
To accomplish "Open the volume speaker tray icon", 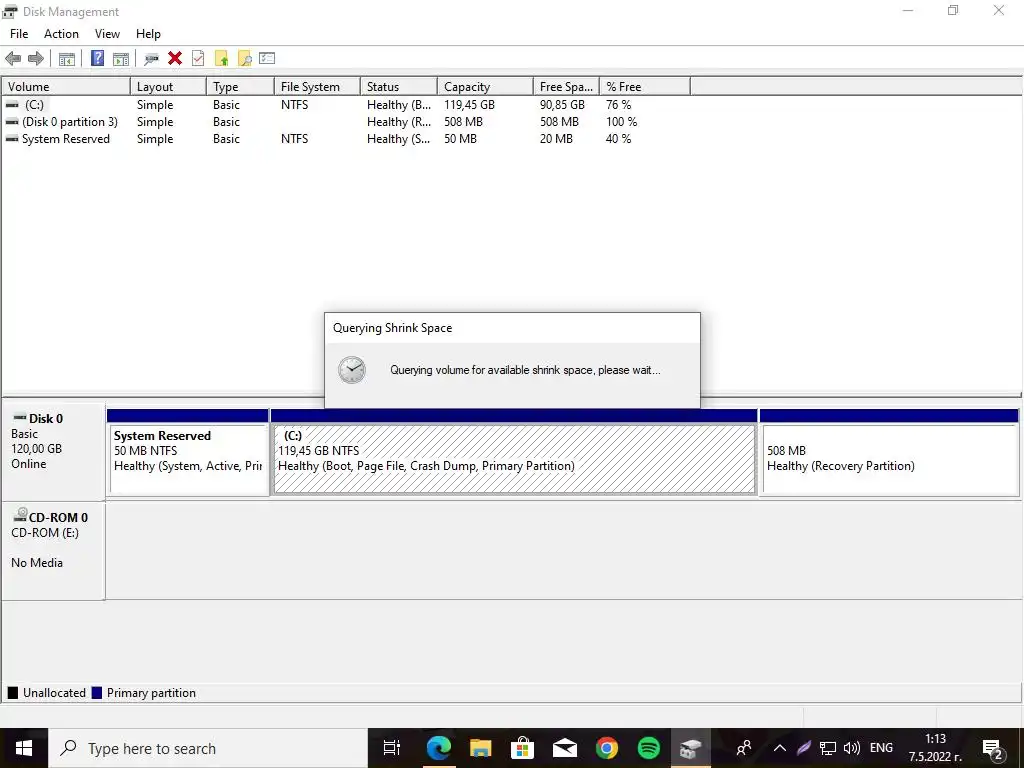I will pyautogui.click(x=852, y=748).
